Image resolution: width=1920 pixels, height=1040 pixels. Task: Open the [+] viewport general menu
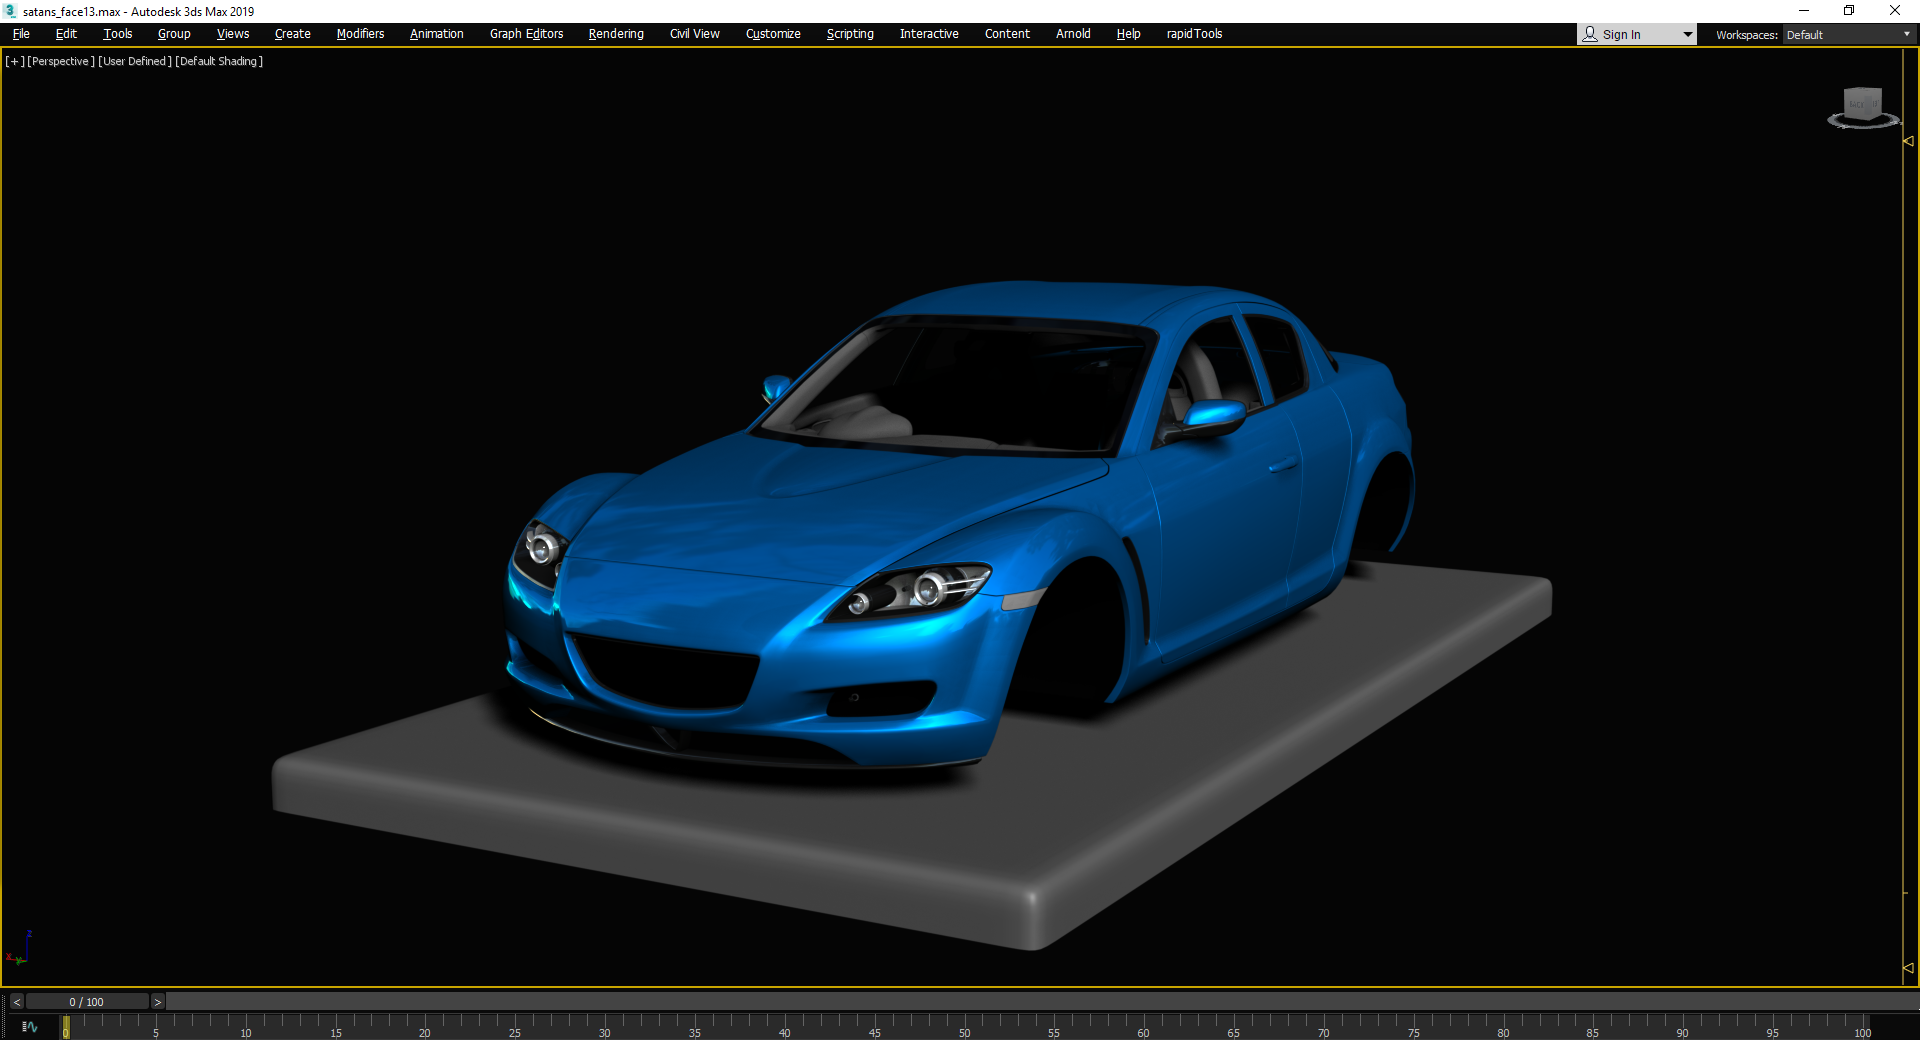pos(15,61)
